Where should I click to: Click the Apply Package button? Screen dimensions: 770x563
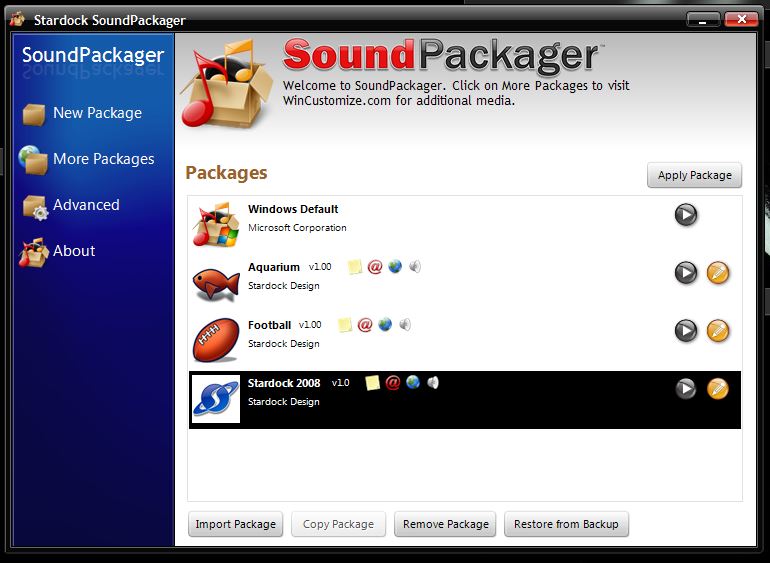[694, 175]
